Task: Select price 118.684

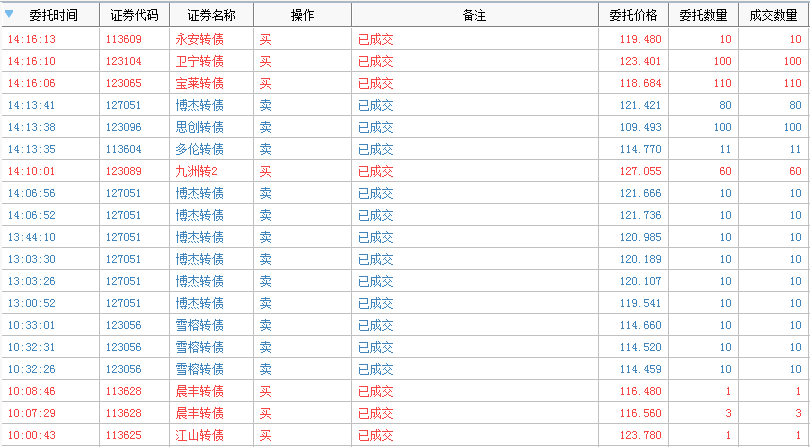Action: click(641, 83)
